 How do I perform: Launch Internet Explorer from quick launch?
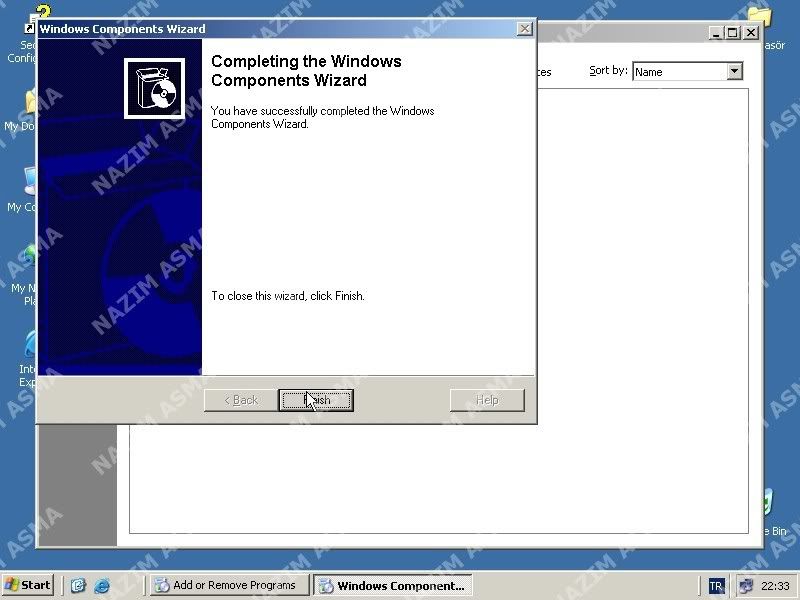coord(102,585)
